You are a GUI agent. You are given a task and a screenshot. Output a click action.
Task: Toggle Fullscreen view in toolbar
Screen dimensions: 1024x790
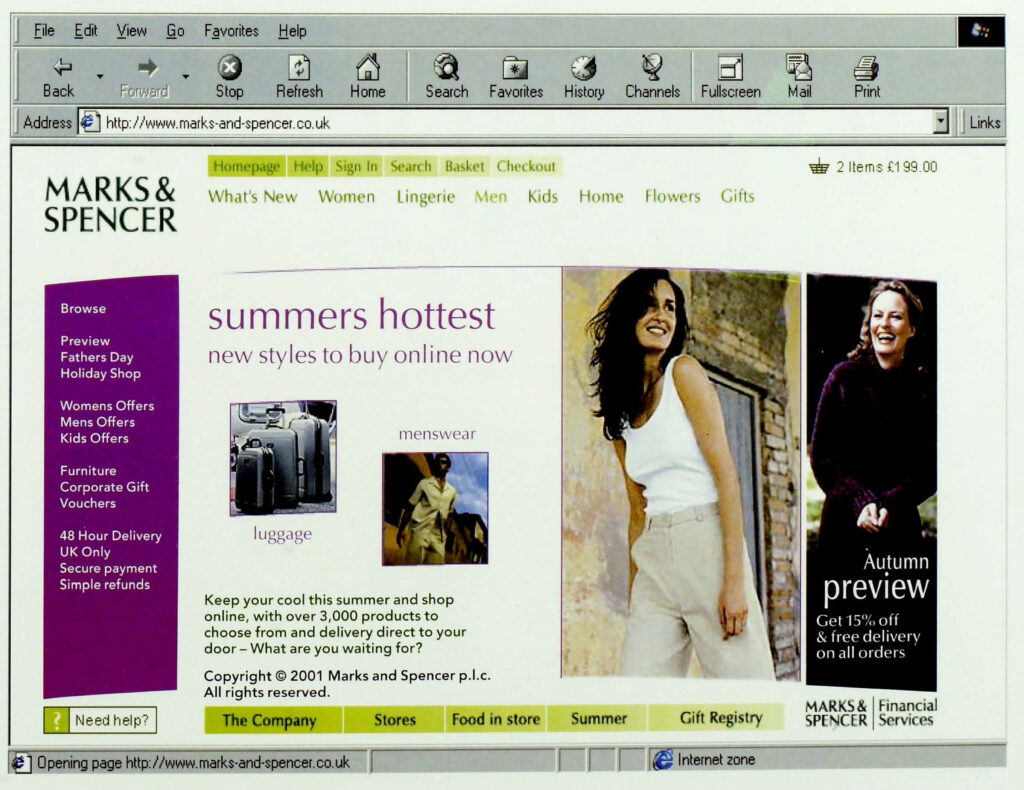[x=730, y=68]
